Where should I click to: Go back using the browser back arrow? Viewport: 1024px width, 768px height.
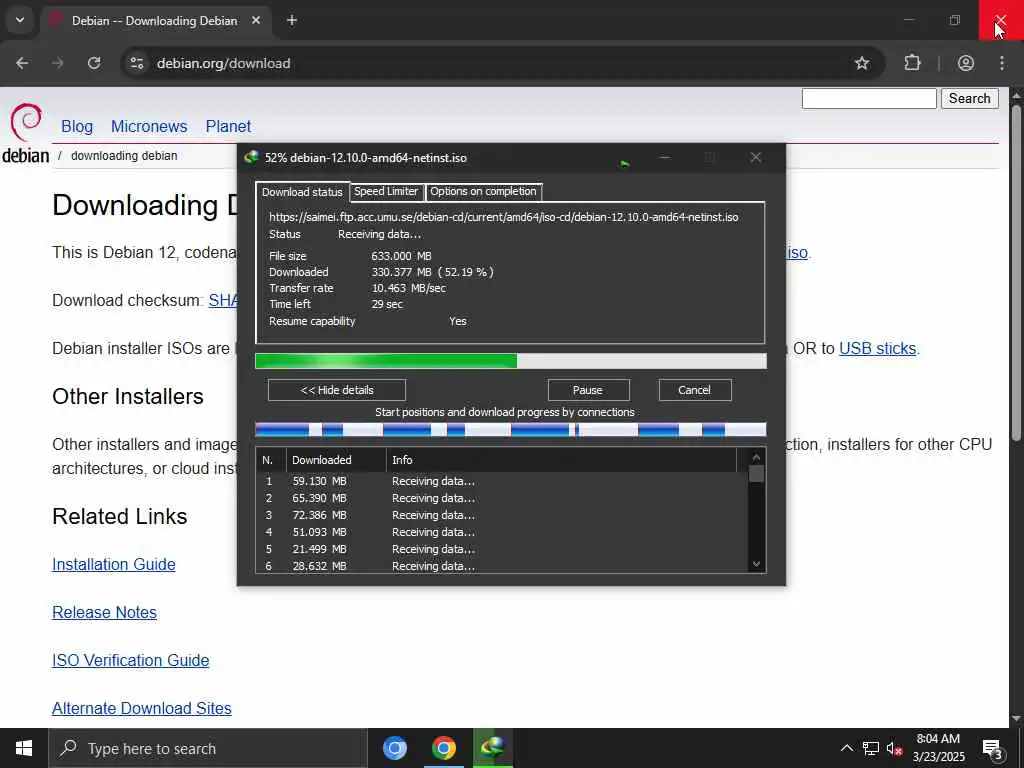click(22, 63)
